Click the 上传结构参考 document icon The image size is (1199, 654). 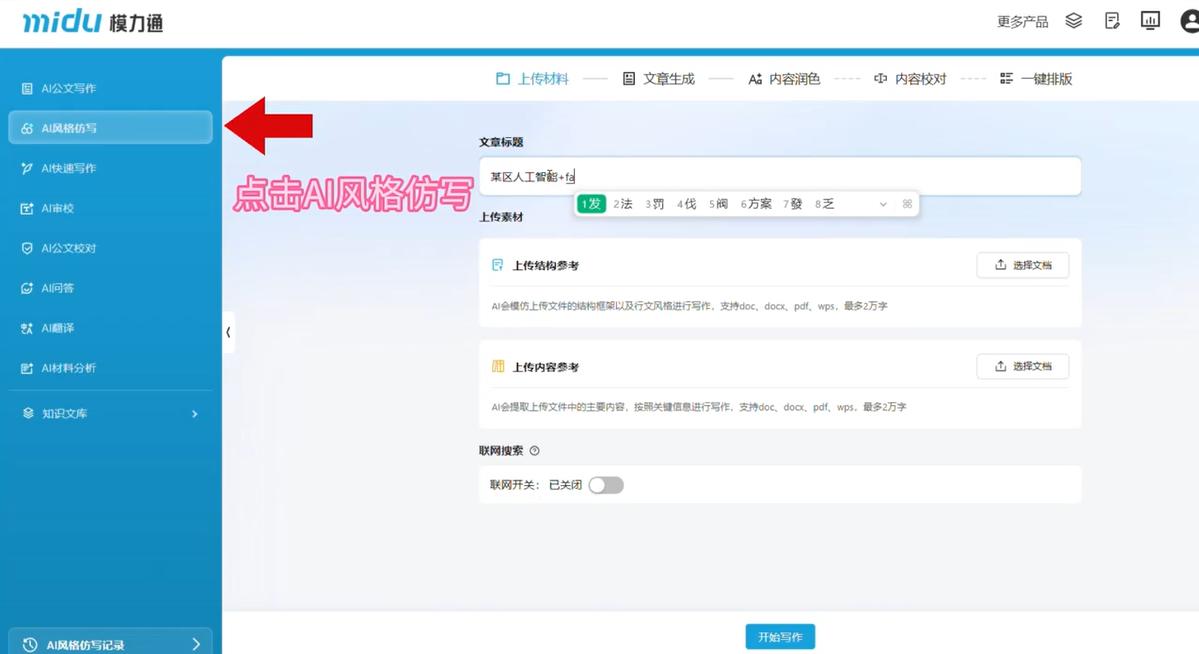click(x=497, y=265)
